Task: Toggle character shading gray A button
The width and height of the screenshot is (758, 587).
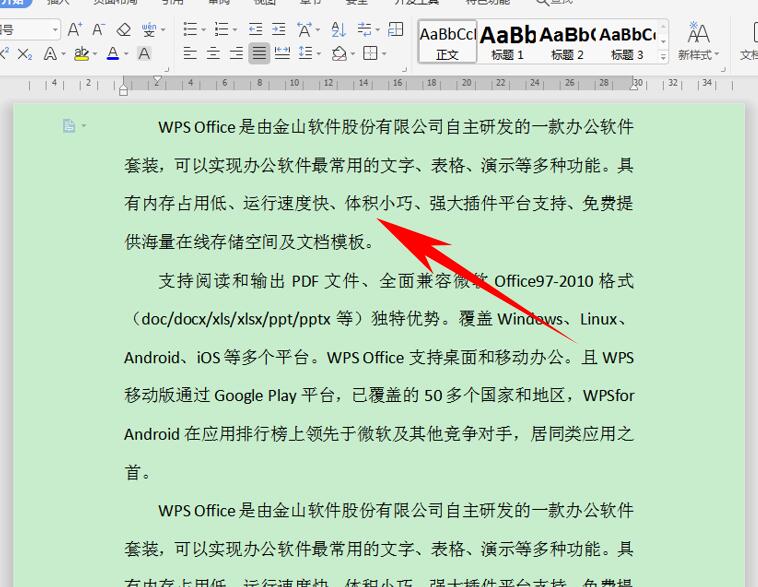Action: tap(144, 53)
